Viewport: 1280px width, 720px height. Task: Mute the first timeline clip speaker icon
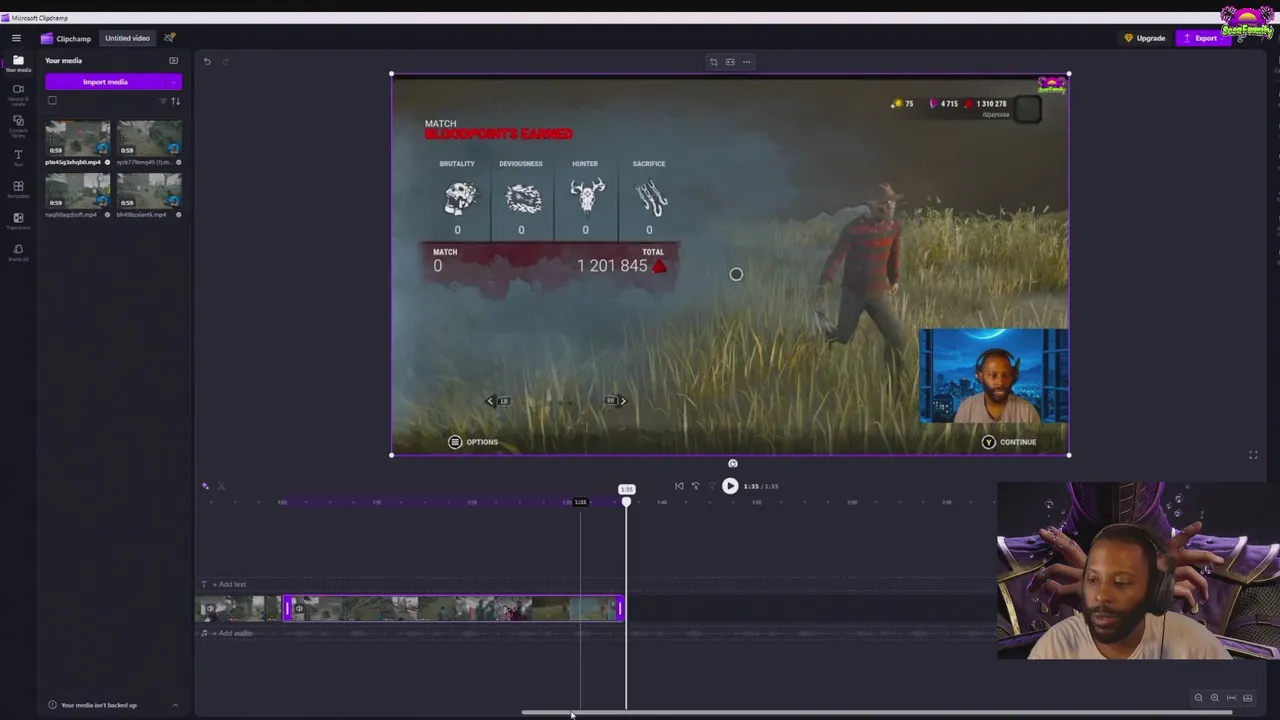tap(210, 608)
